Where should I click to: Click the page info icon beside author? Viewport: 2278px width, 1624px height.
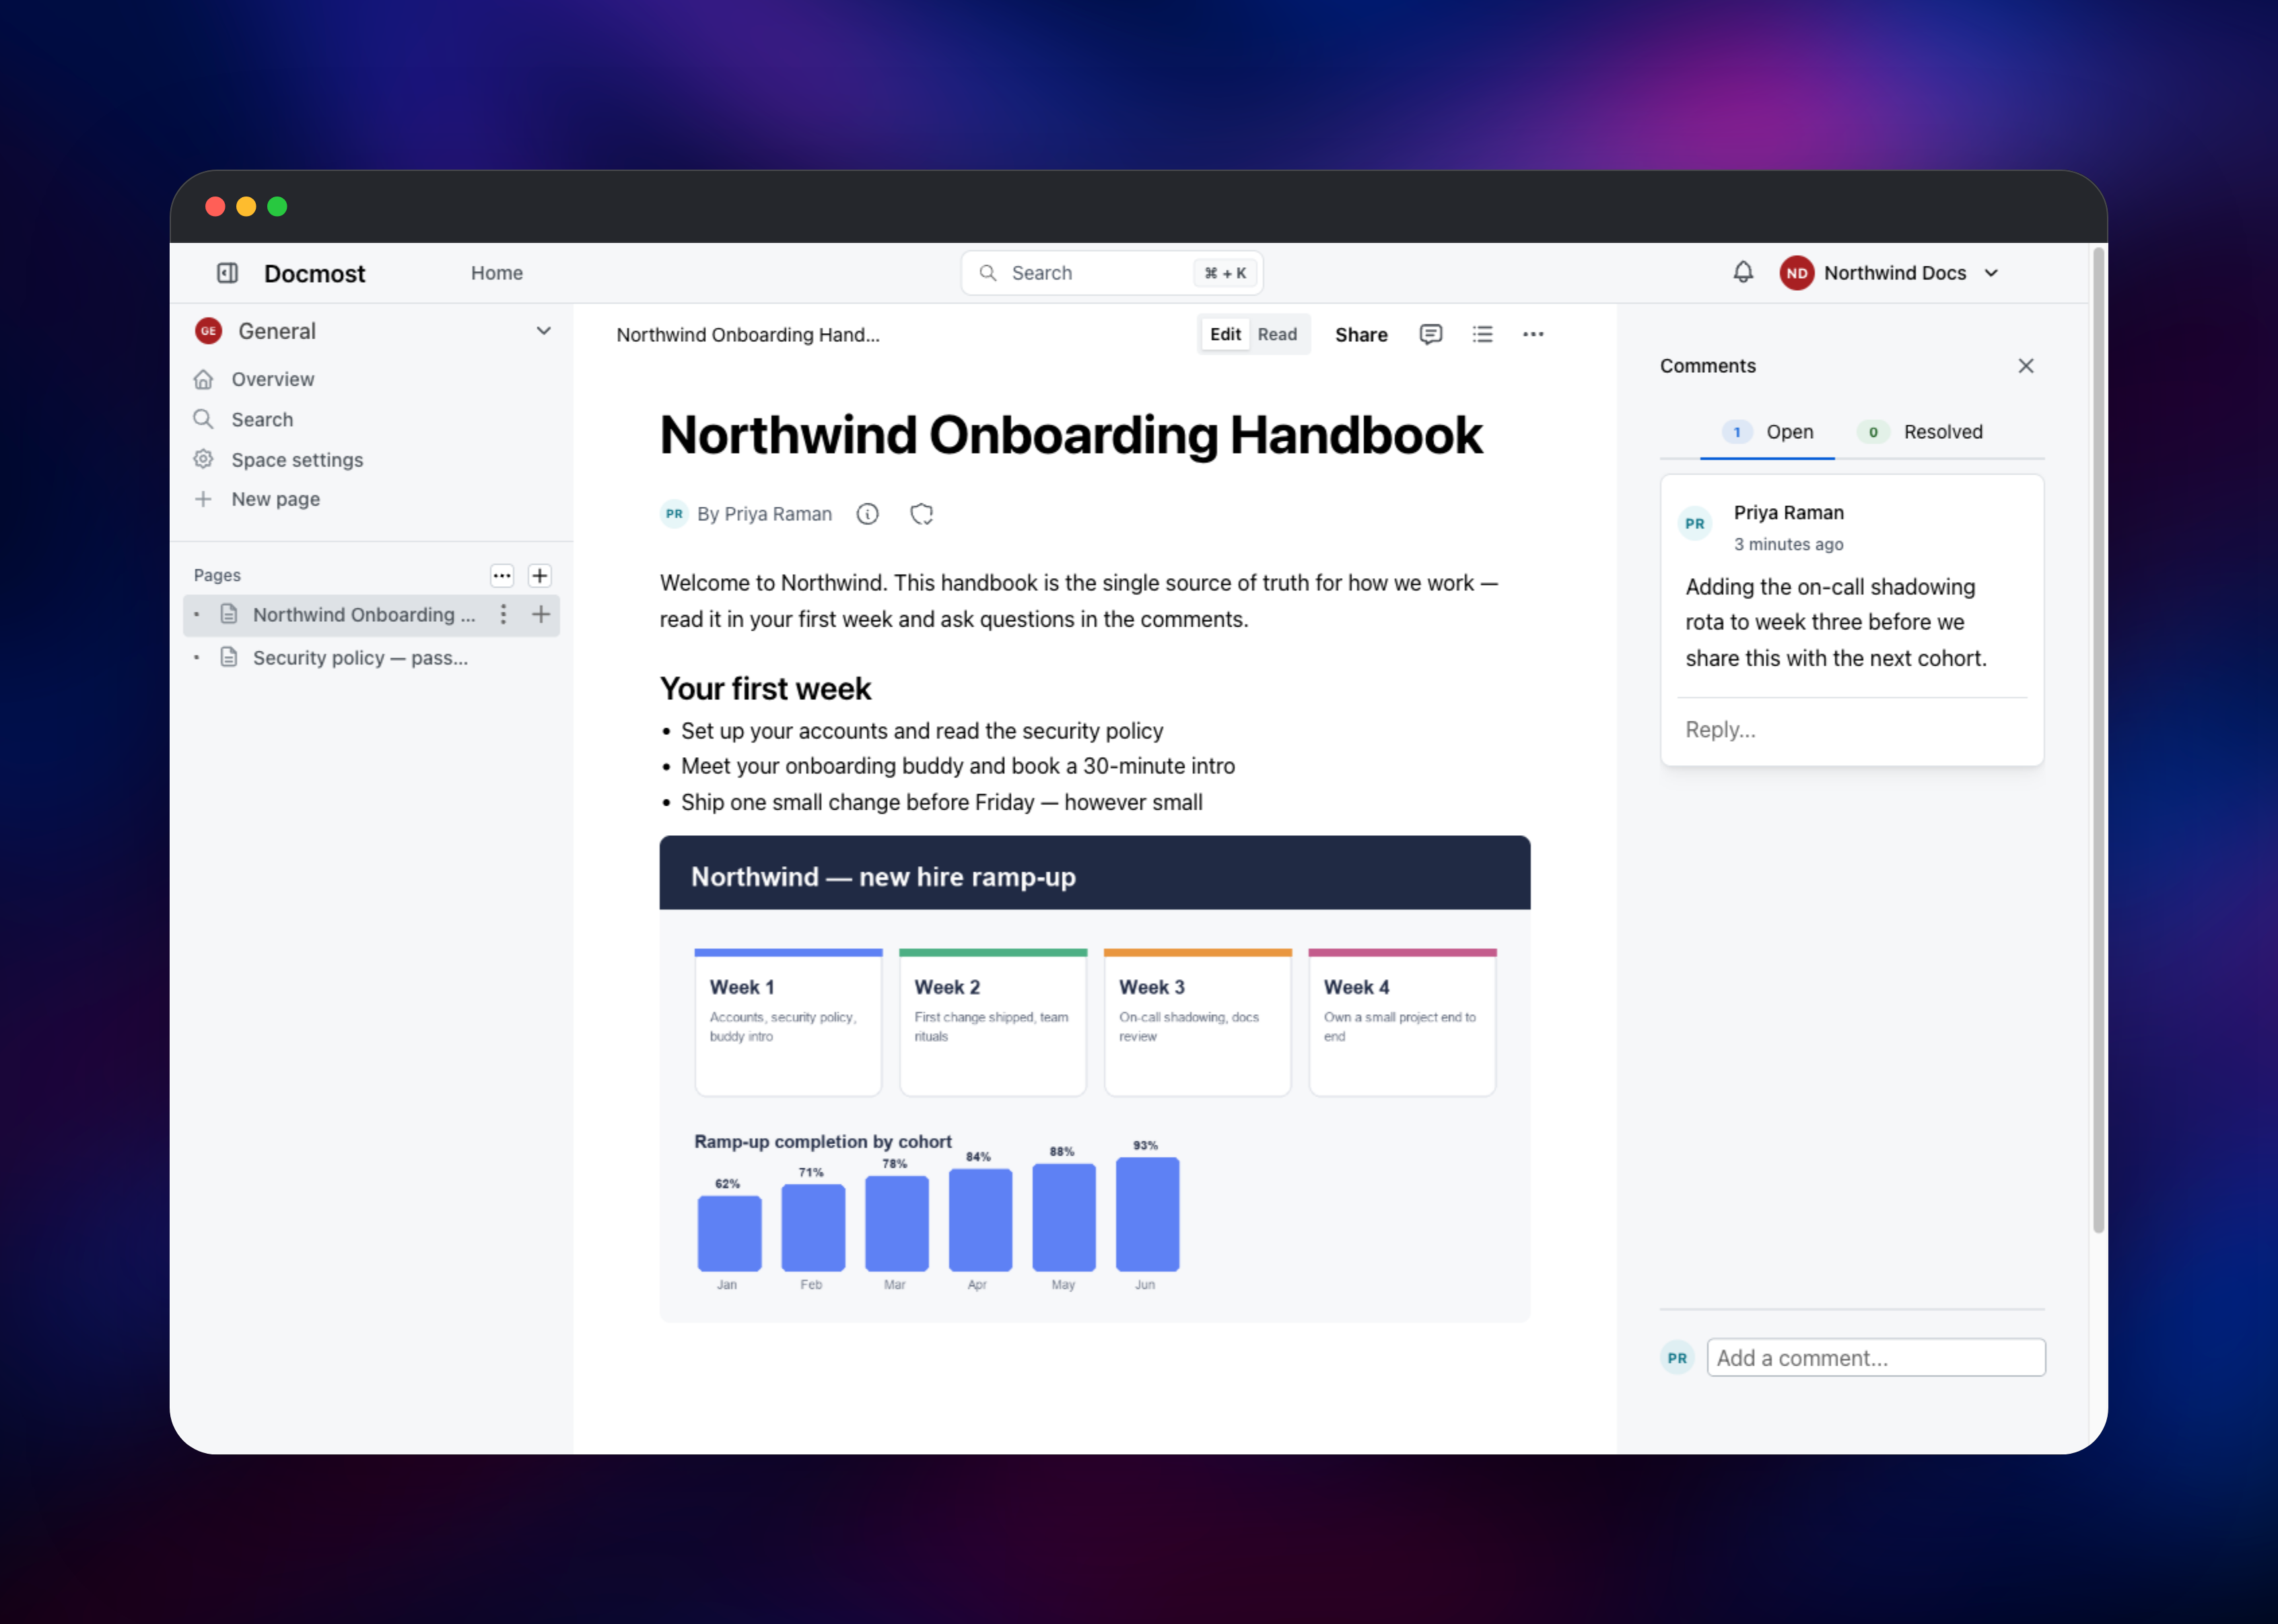coord(867,514)
